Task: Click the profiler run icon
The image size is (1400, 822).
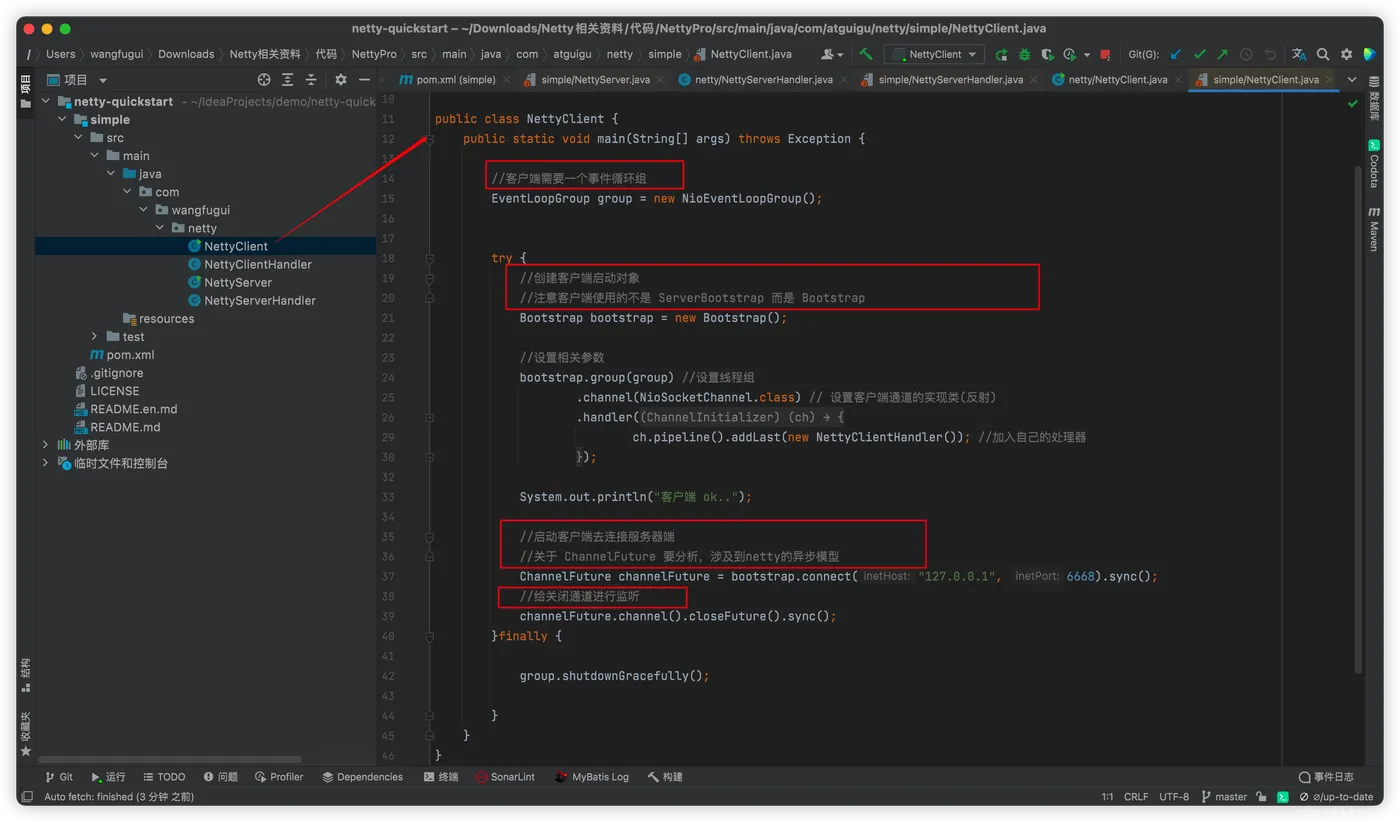Action: pos(1070,54)
